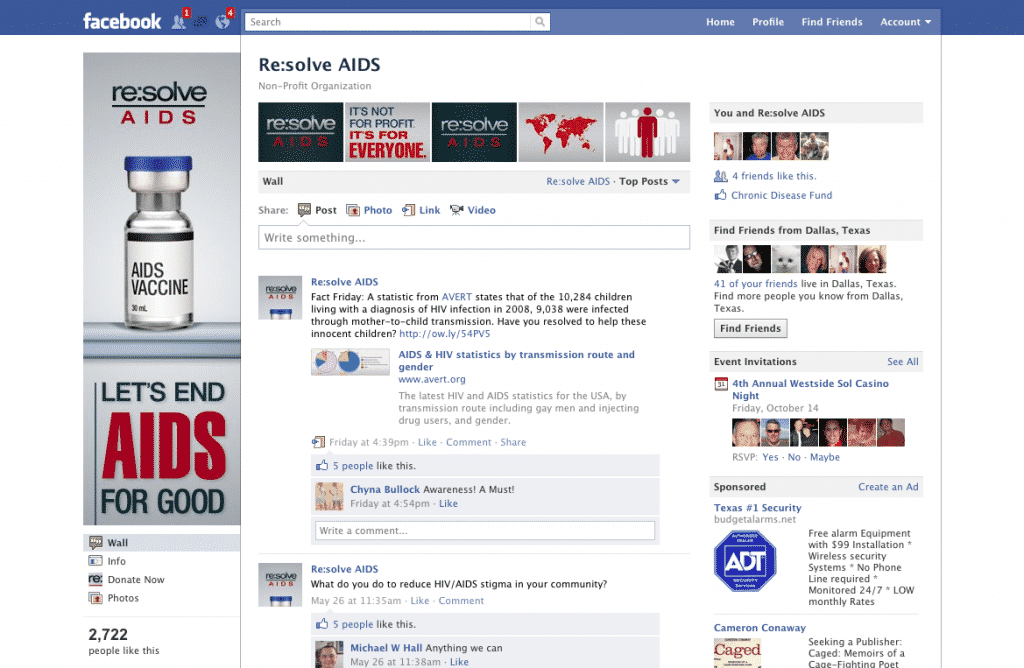Click the globe notifications icon

[x=223, y=21]
